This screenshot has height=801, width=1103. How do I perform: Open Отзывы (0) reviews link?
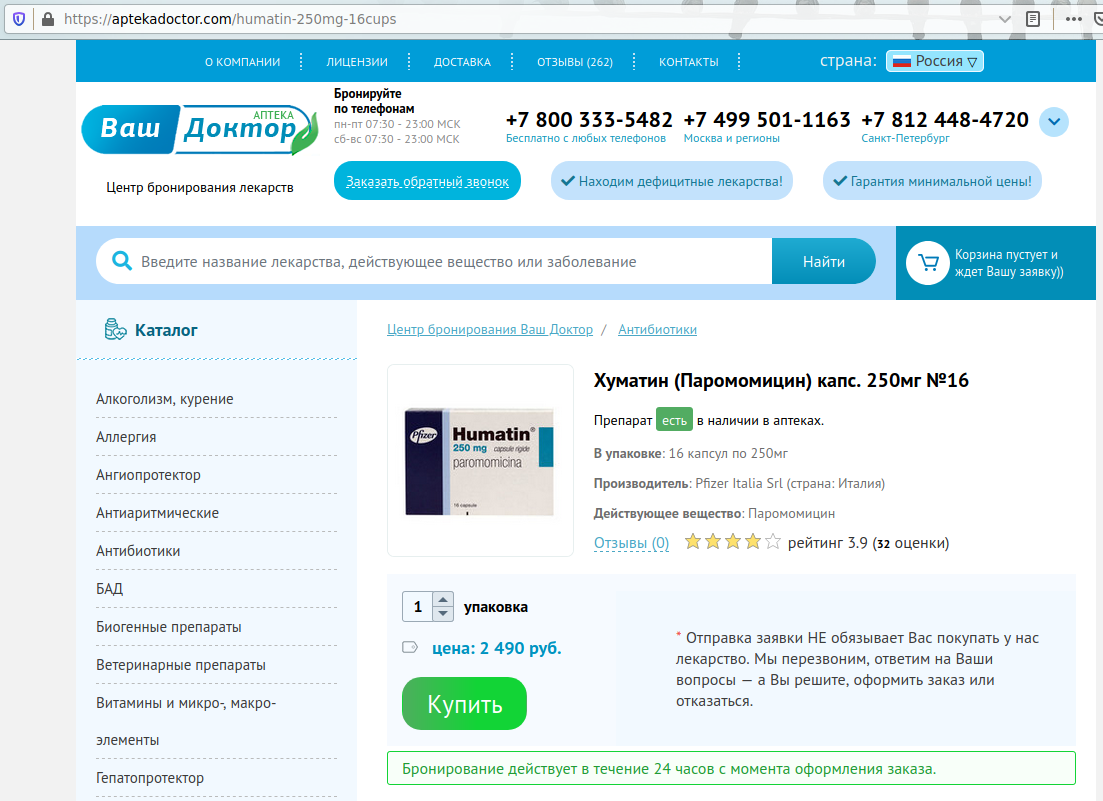631,543
